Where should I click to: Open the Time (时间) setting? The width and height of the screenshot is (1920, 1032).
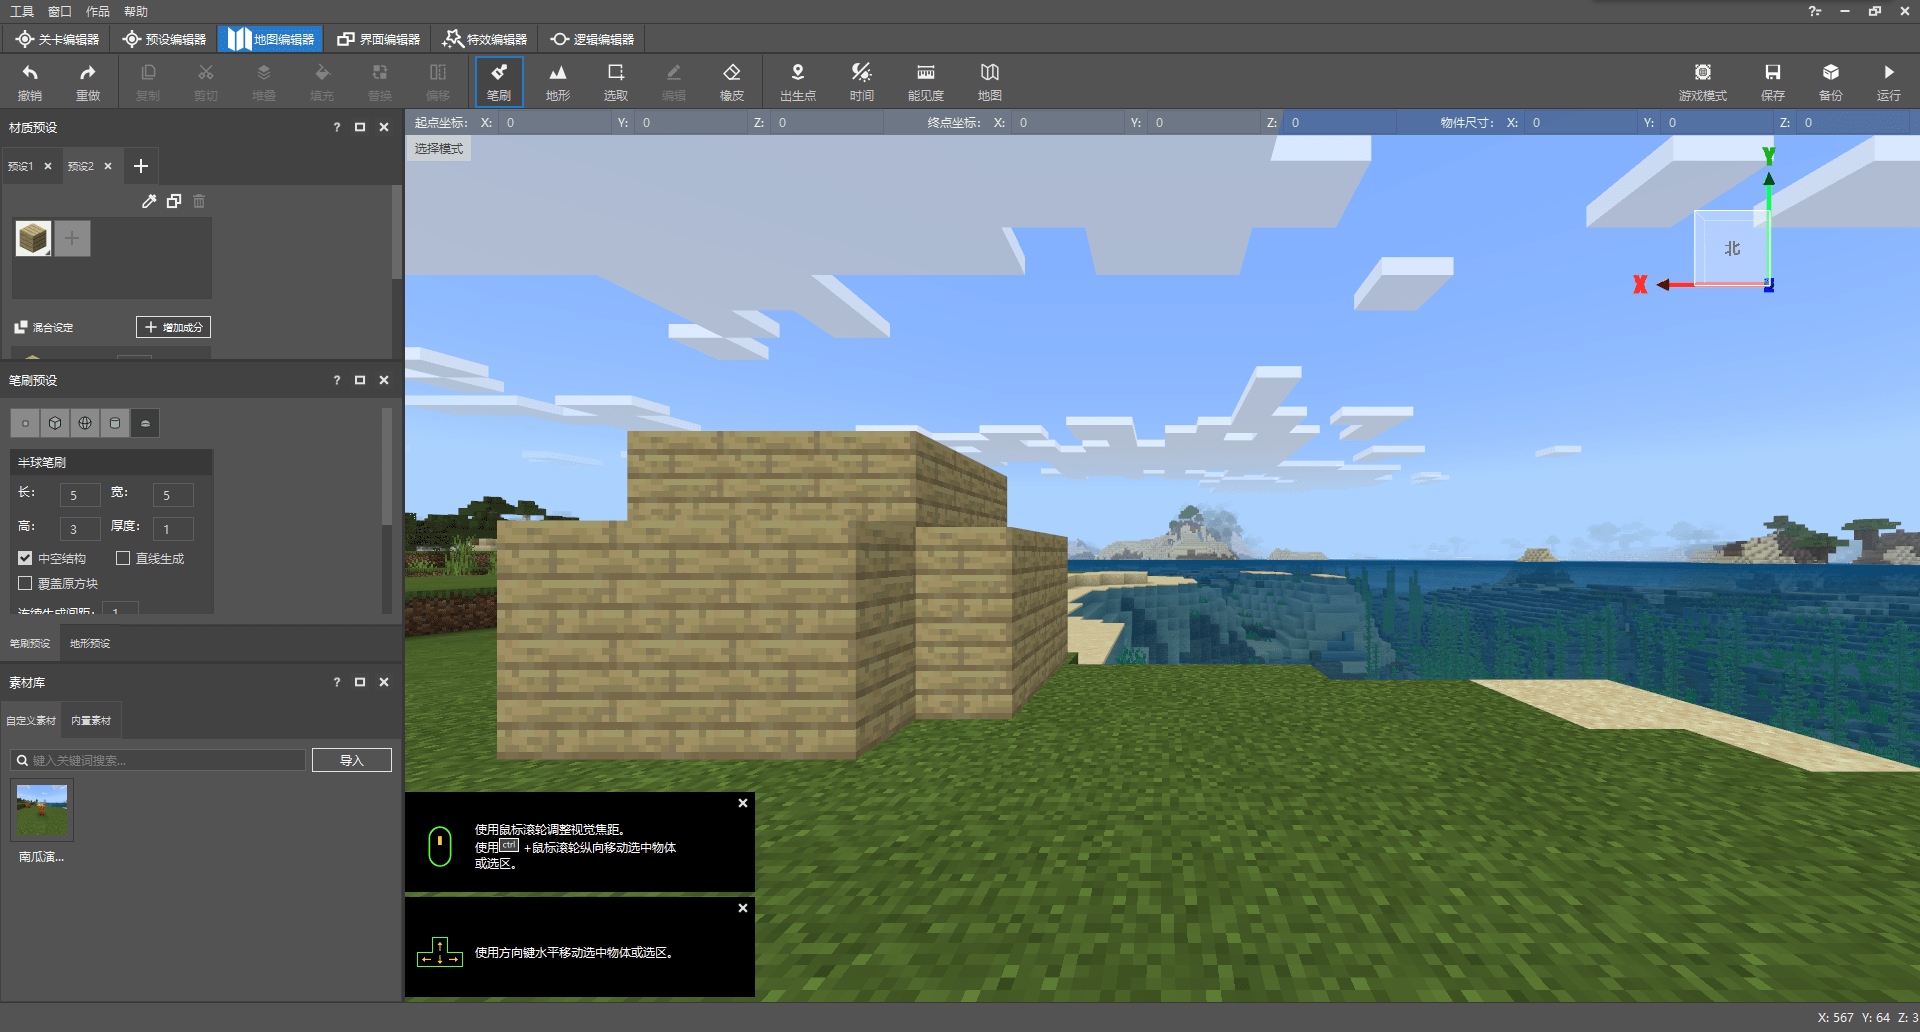[x=862, y=81]
